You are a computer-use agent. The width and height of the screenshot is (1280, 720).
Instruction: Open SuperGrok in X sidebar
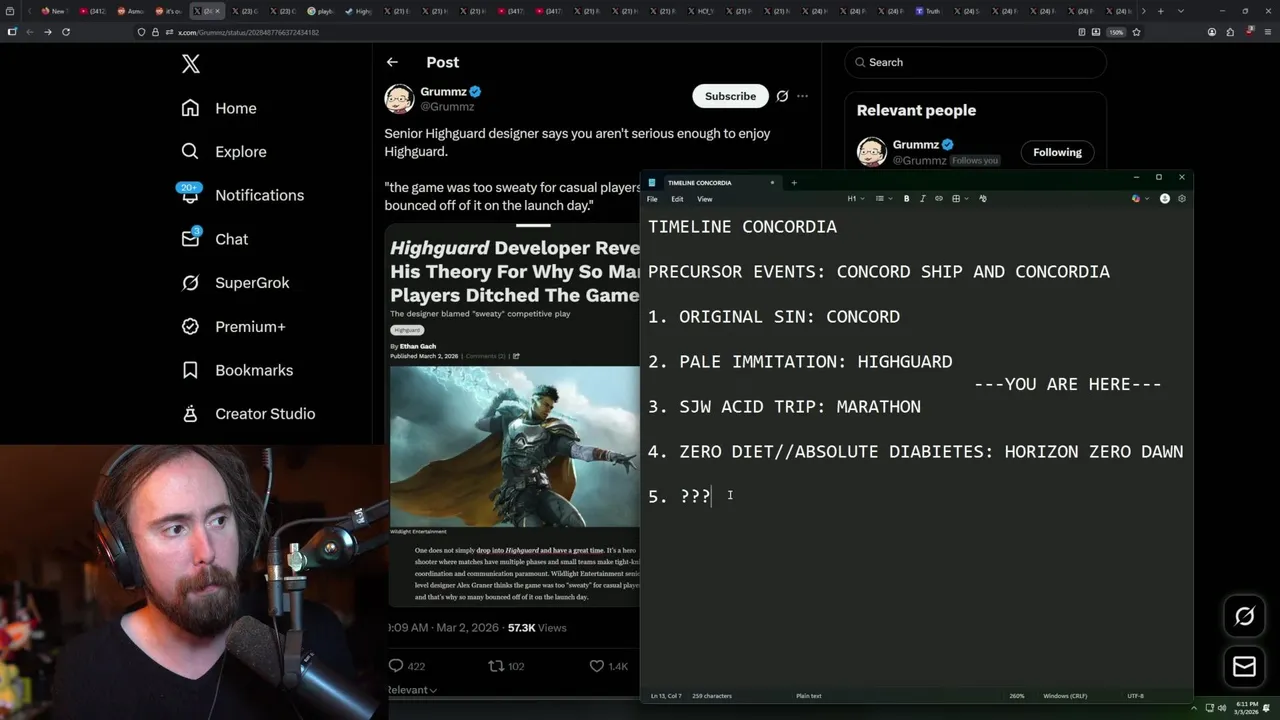[235, 283]
